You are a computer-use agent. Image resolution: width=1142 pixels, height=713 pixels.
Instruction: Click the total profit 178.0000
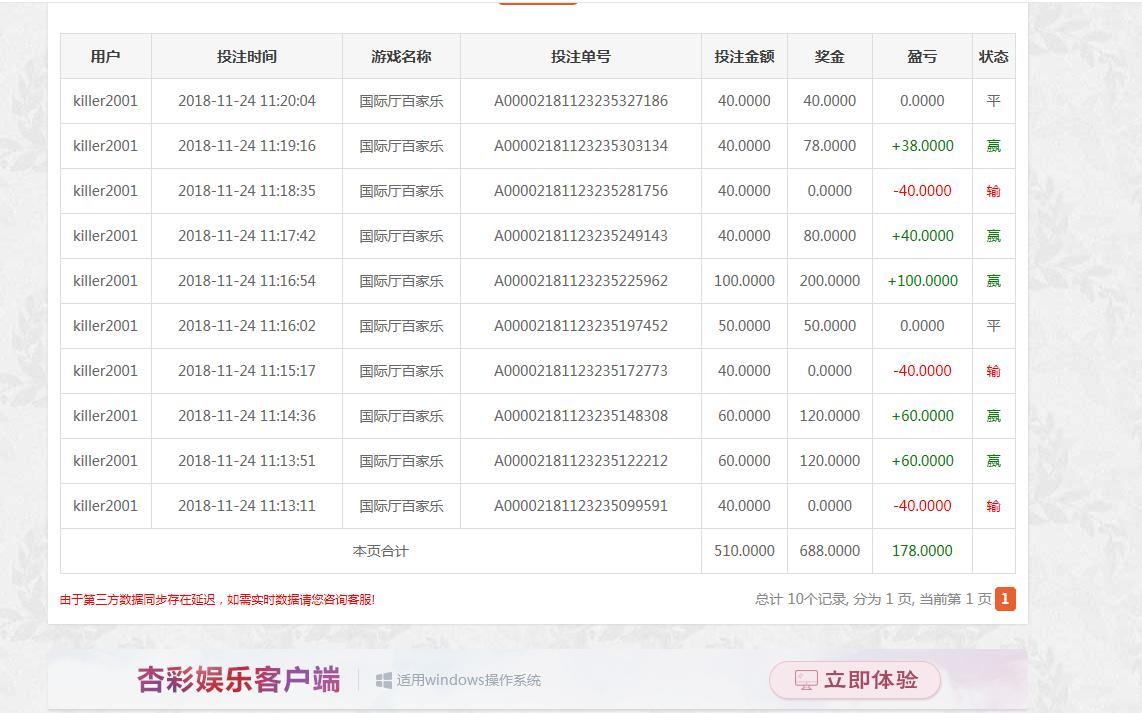tap(922, 551)
